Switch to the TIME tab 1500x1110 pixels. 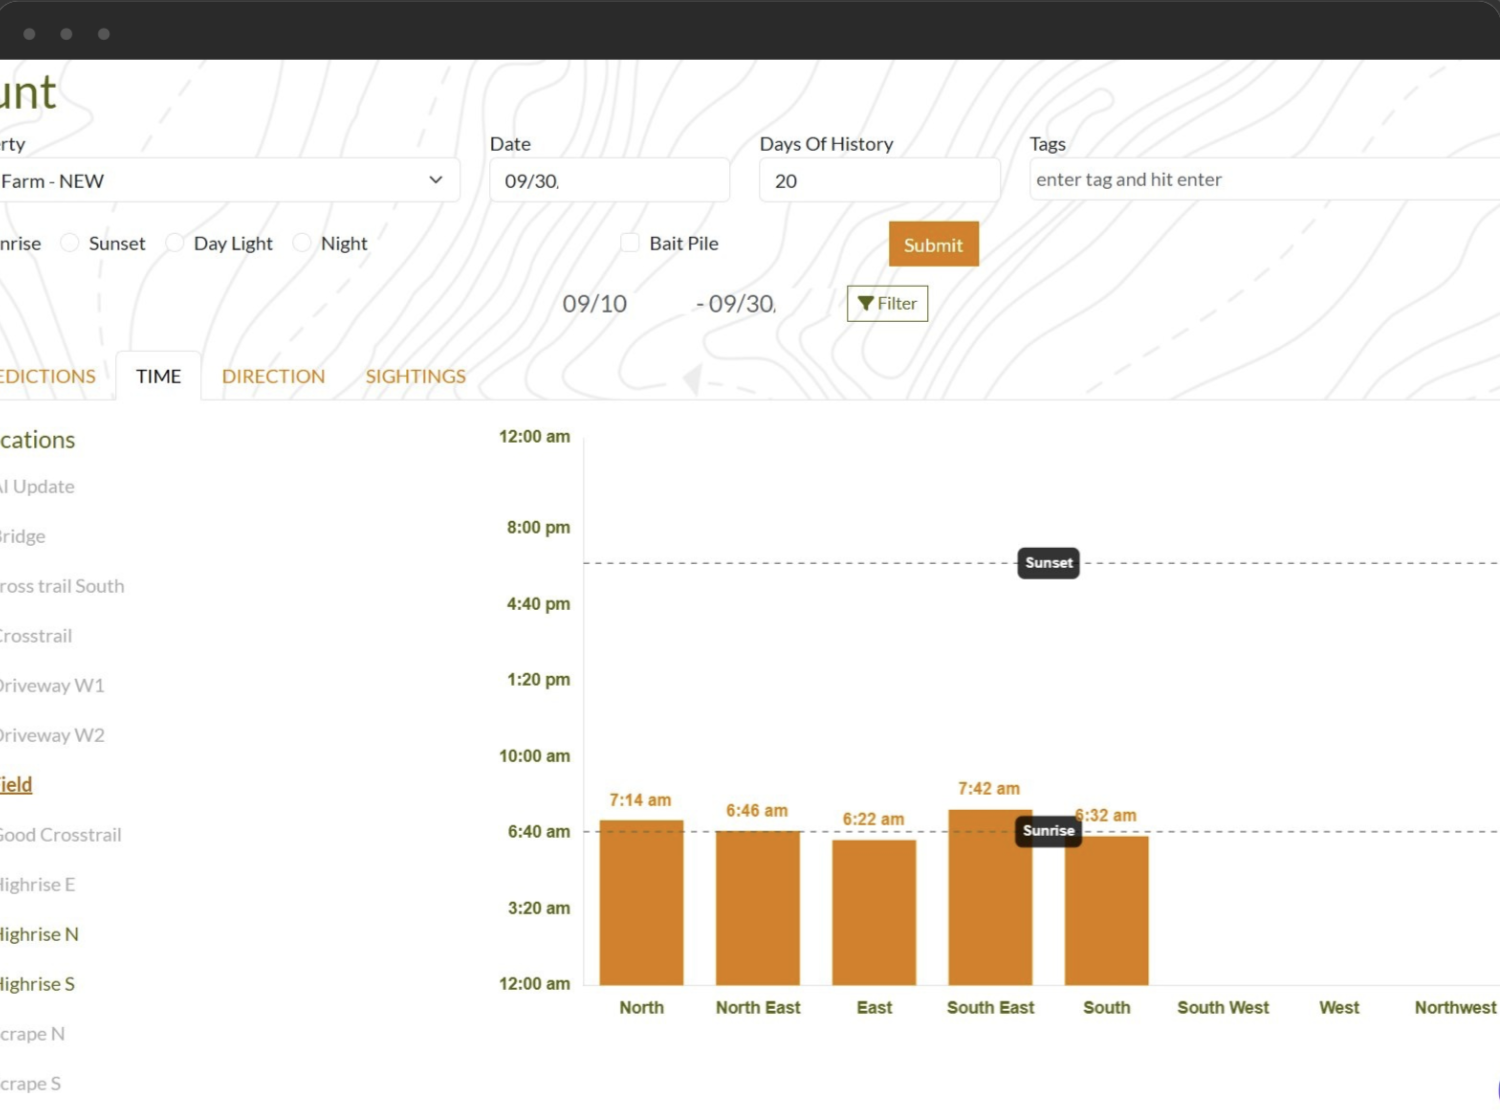[159, 376]
